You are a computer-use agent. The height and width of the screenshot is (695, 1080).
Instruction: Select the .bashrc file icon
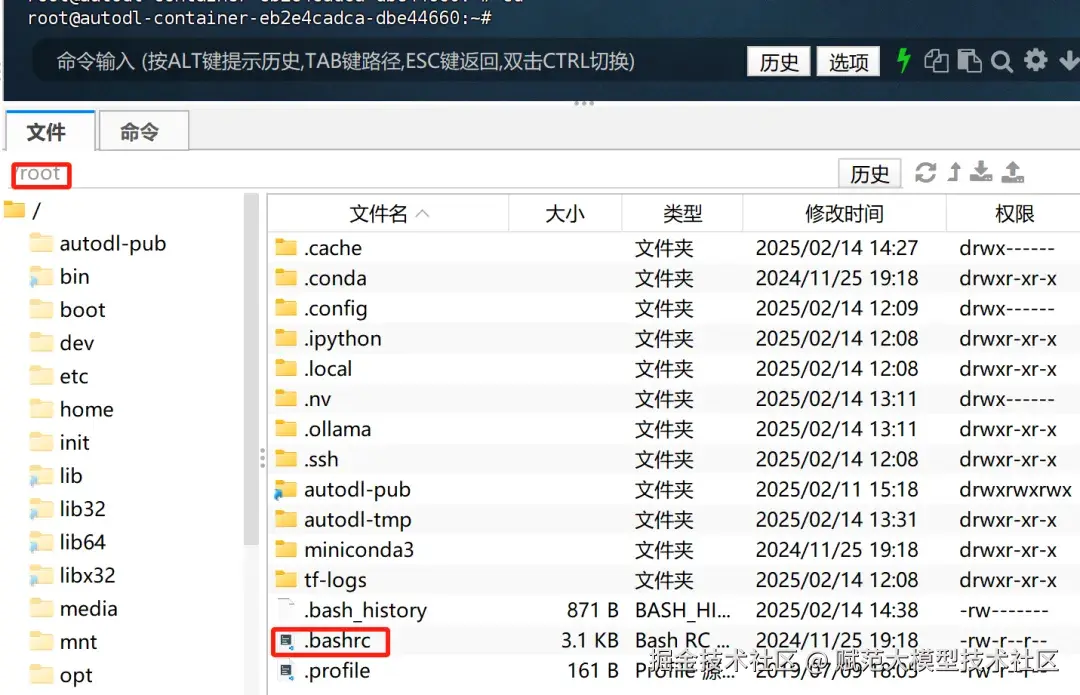pos(286,641)
